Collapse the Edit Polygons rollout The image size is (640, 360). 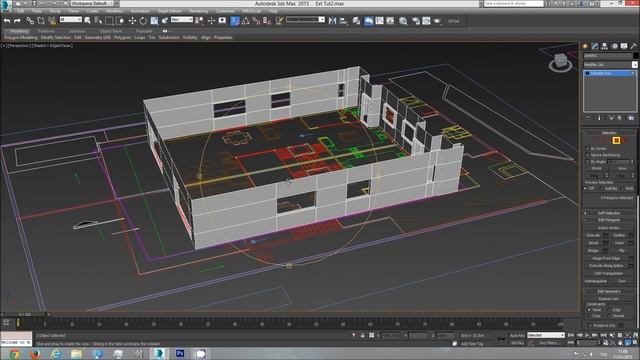tap(609, 220)
